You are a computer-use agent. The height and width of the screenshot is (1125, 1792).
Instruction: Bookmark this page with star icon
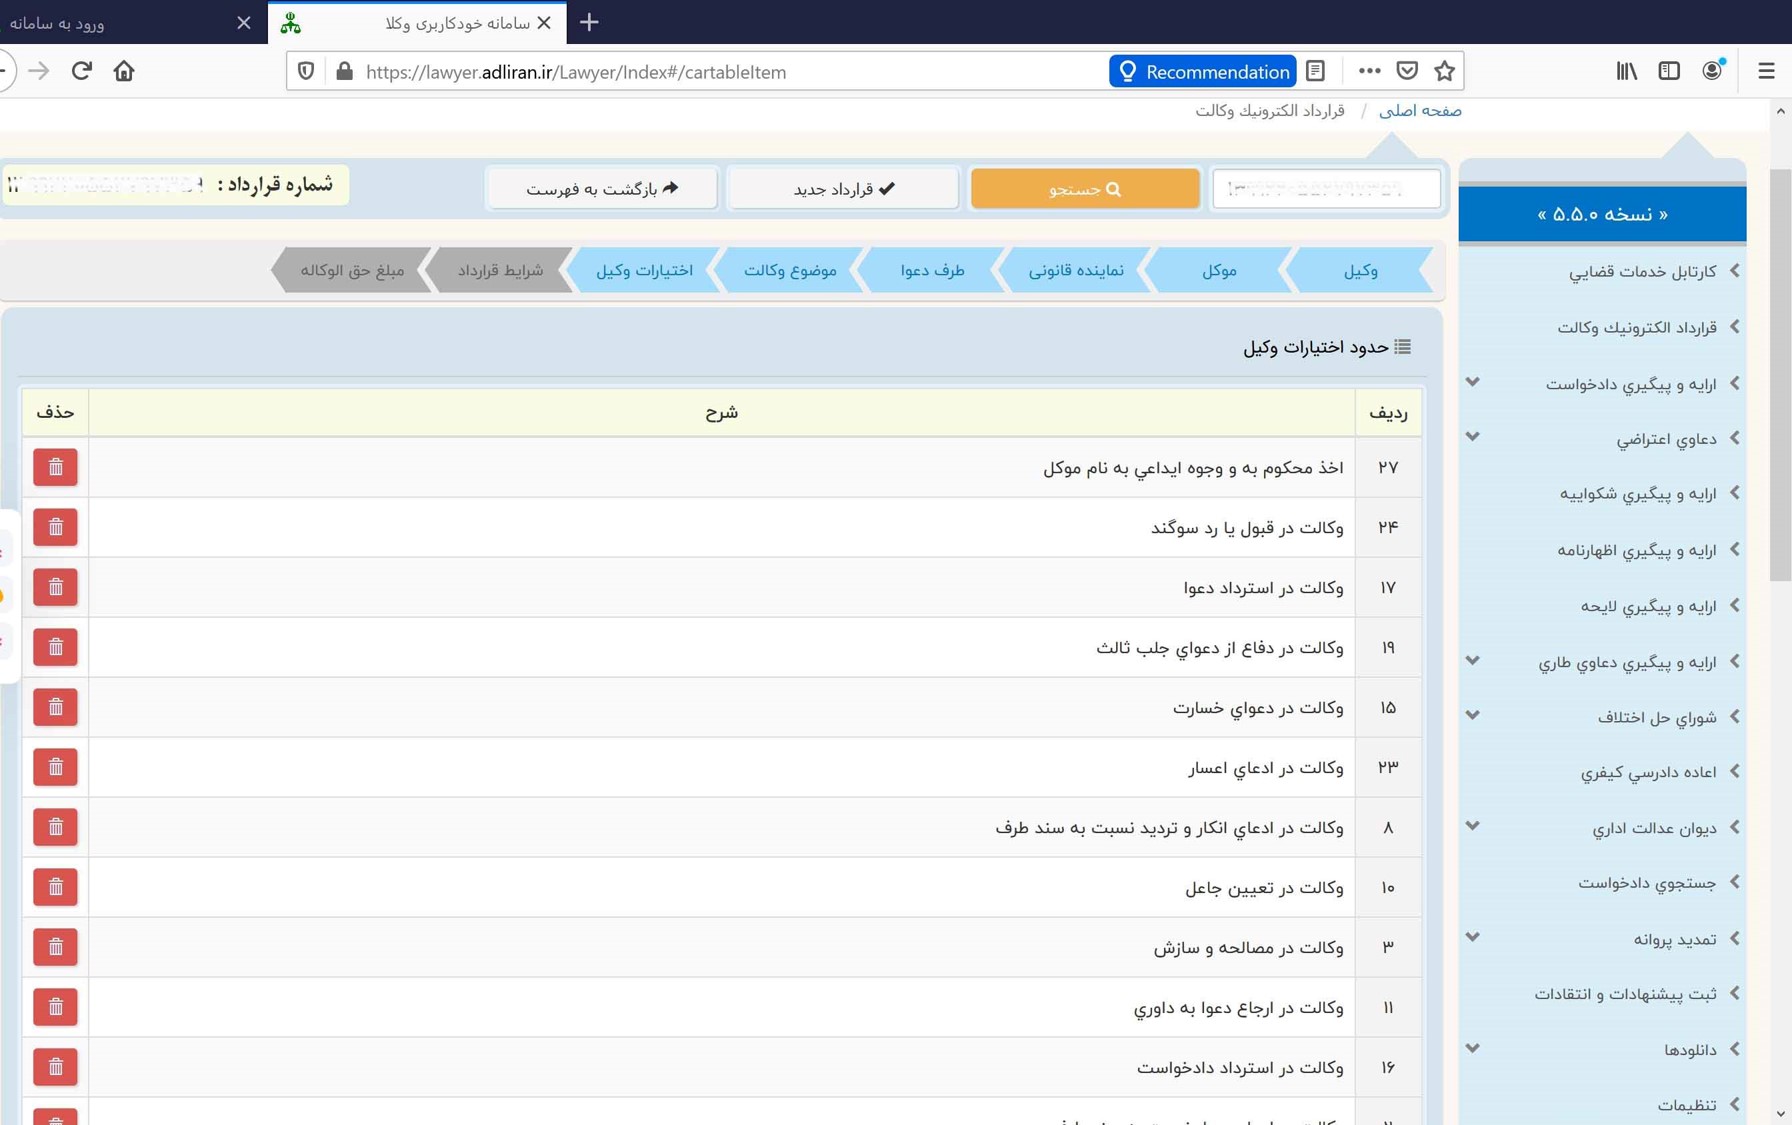pyautogui.click(x=1444, y=71)
